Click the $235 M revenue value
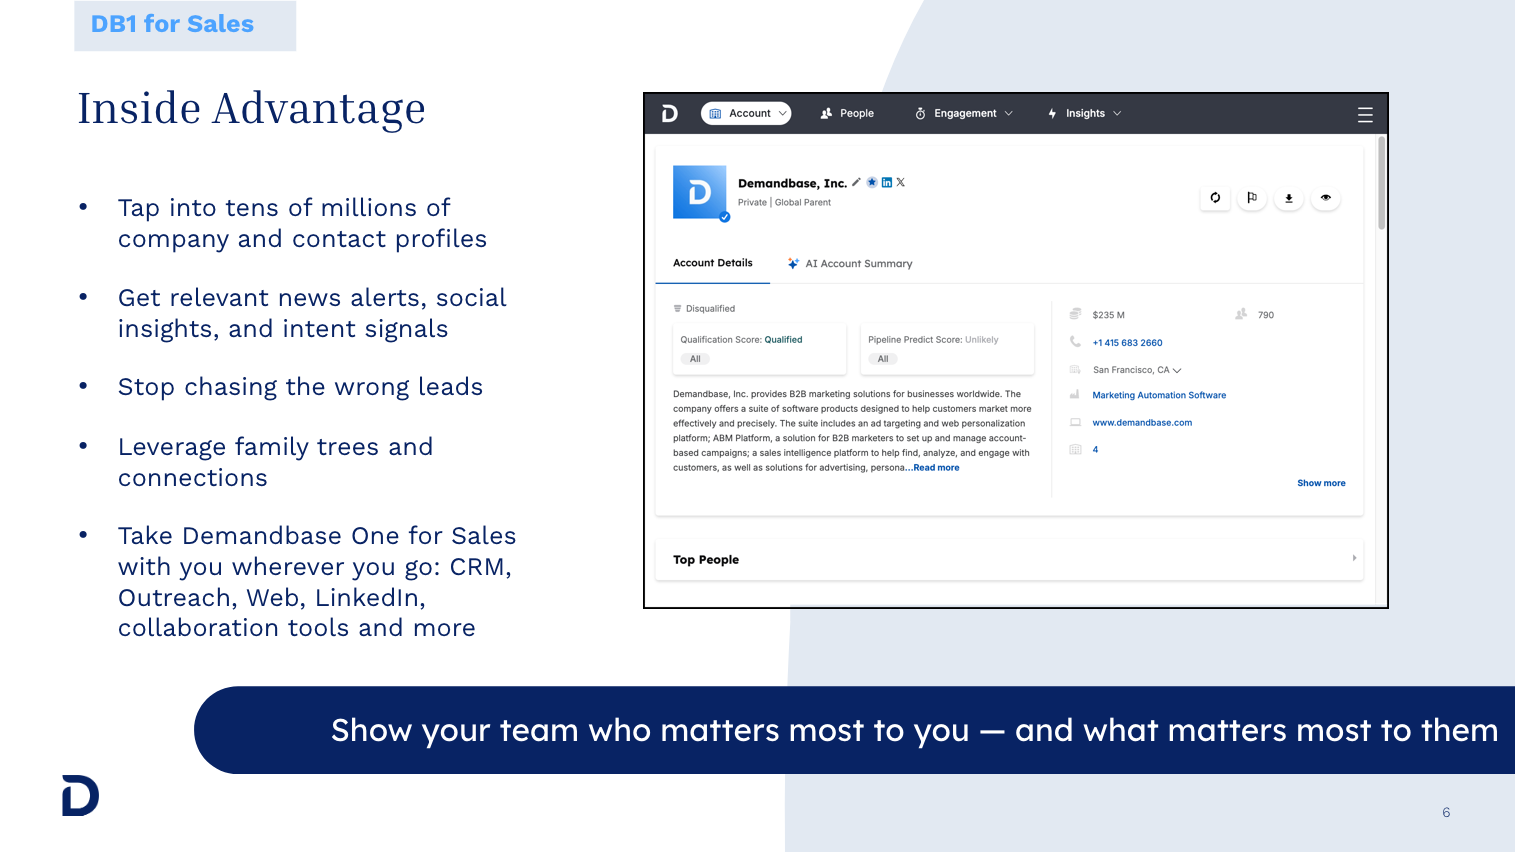The width and height of the screenshot is (1515, 852). (1108, 315)
